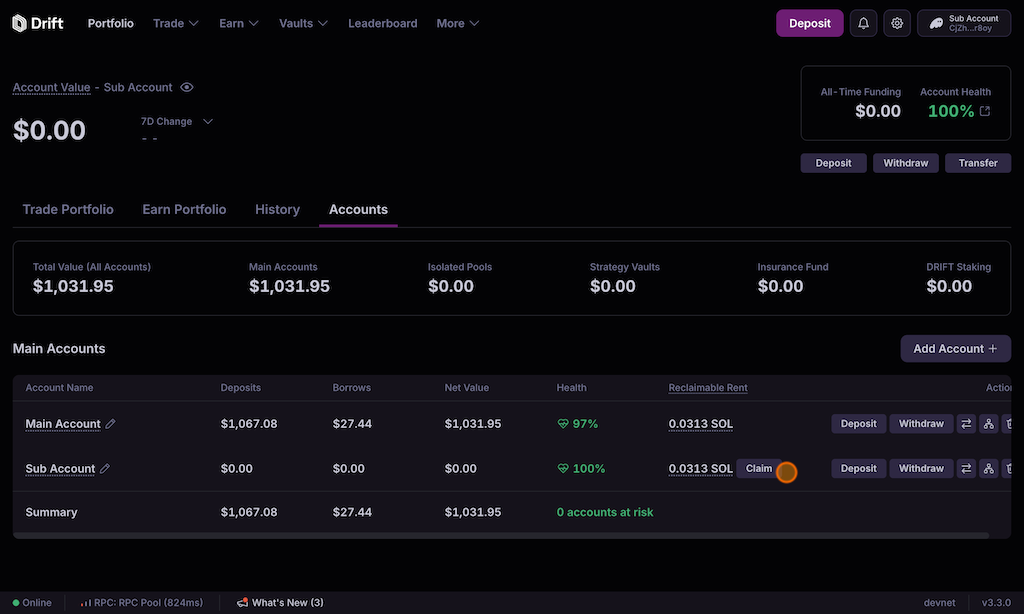Click the delegate icon in the Sub Account row
Screen dimensions: 1024x614
[x=988, y=469]
